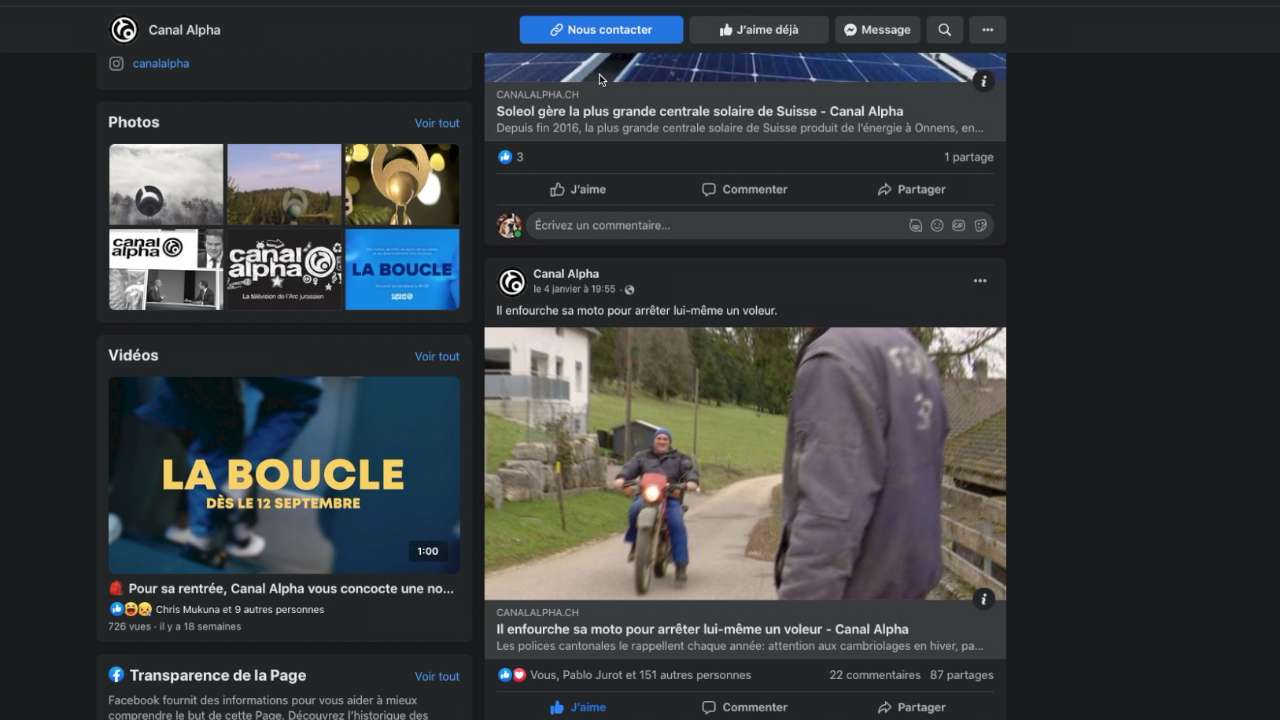Image resolution: width=1280 pixels, height=720 pixels.
Task: Unlike the motorcycle thief post
Action: tap(578, 707)
